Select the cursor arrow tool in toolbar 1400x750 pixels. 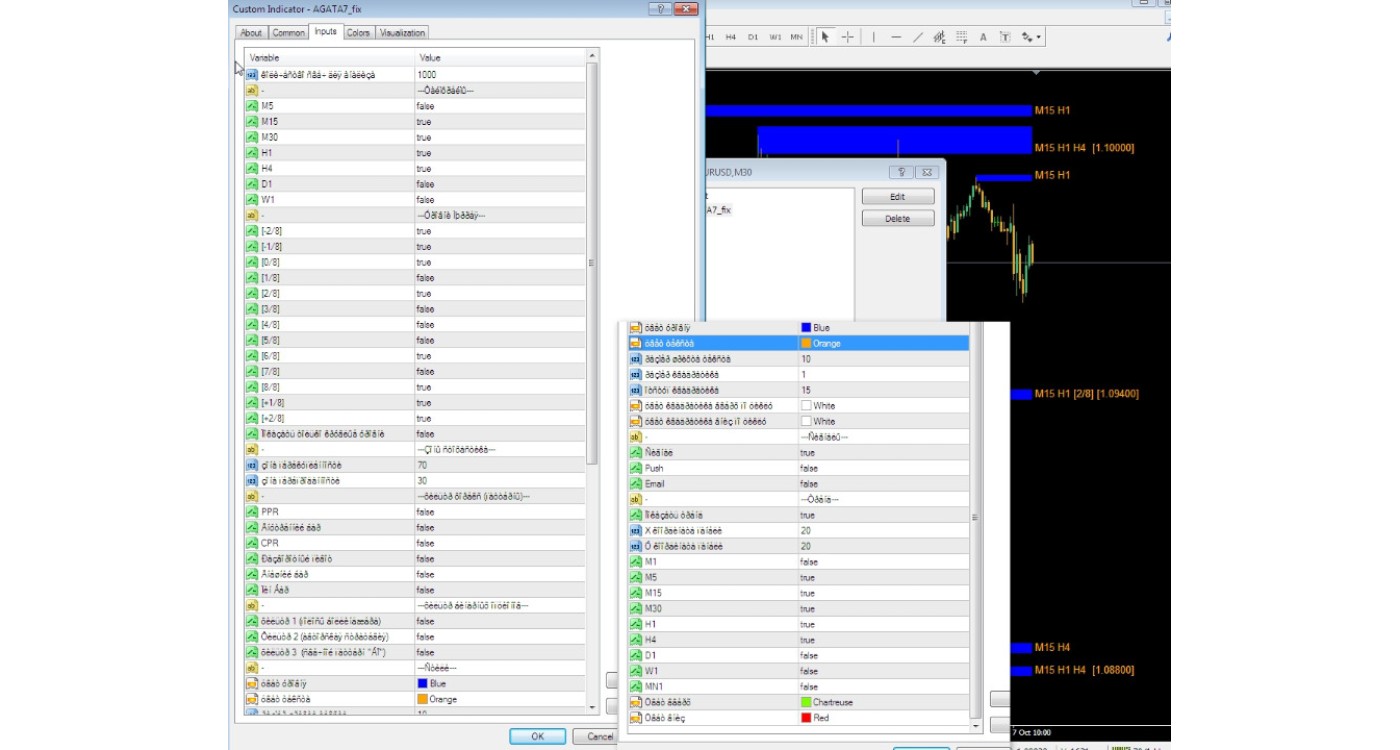[825, 37]
